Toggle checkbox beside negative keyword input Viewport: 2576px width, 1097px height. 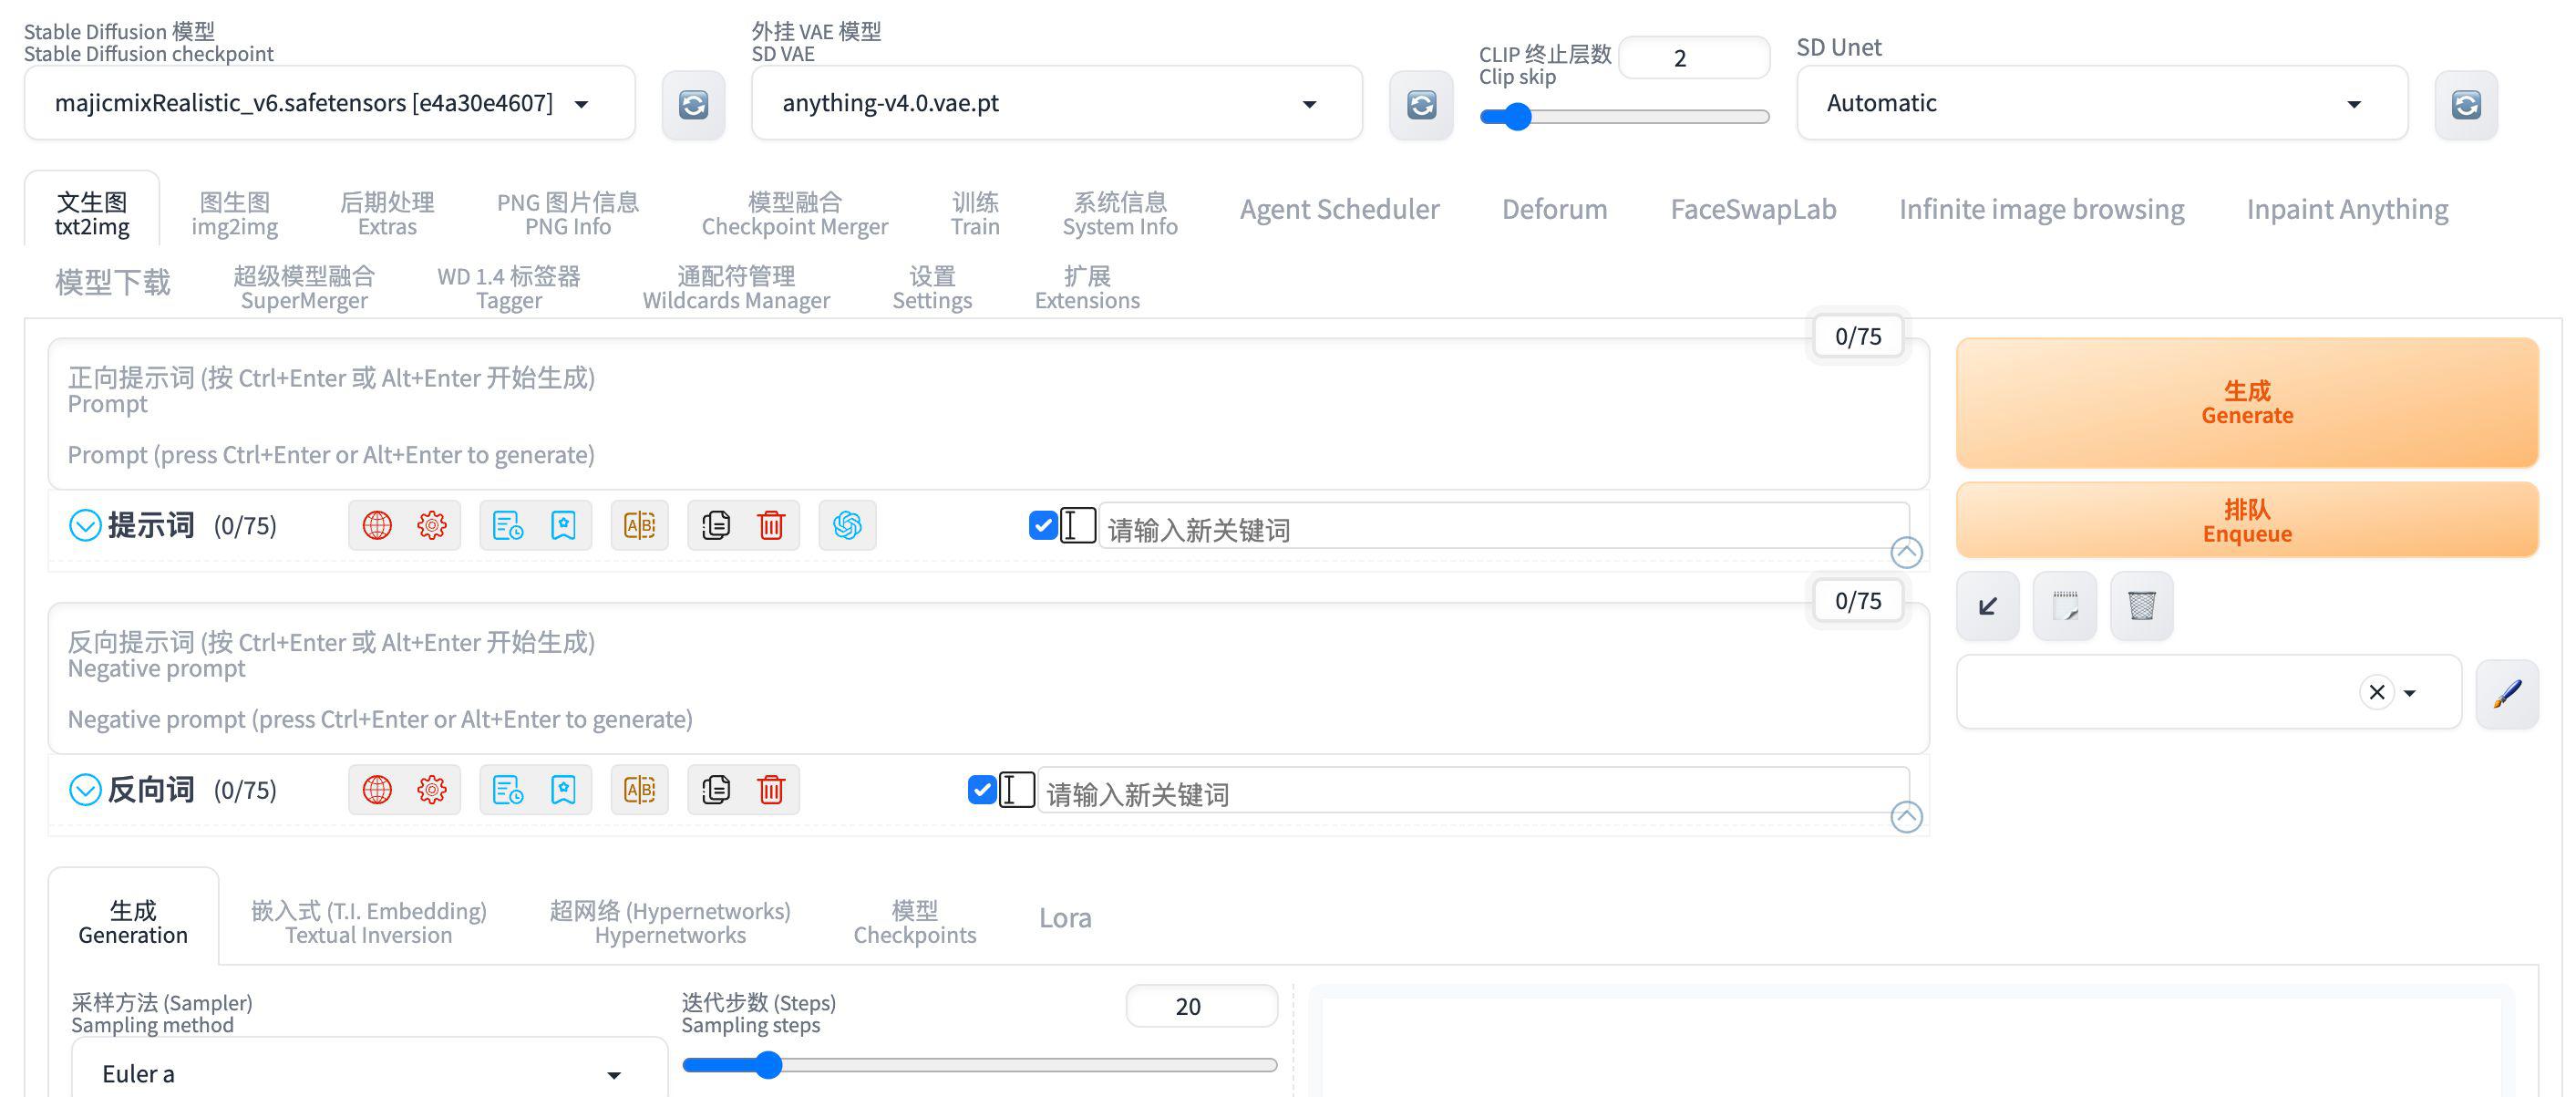[x=982, y=790]
